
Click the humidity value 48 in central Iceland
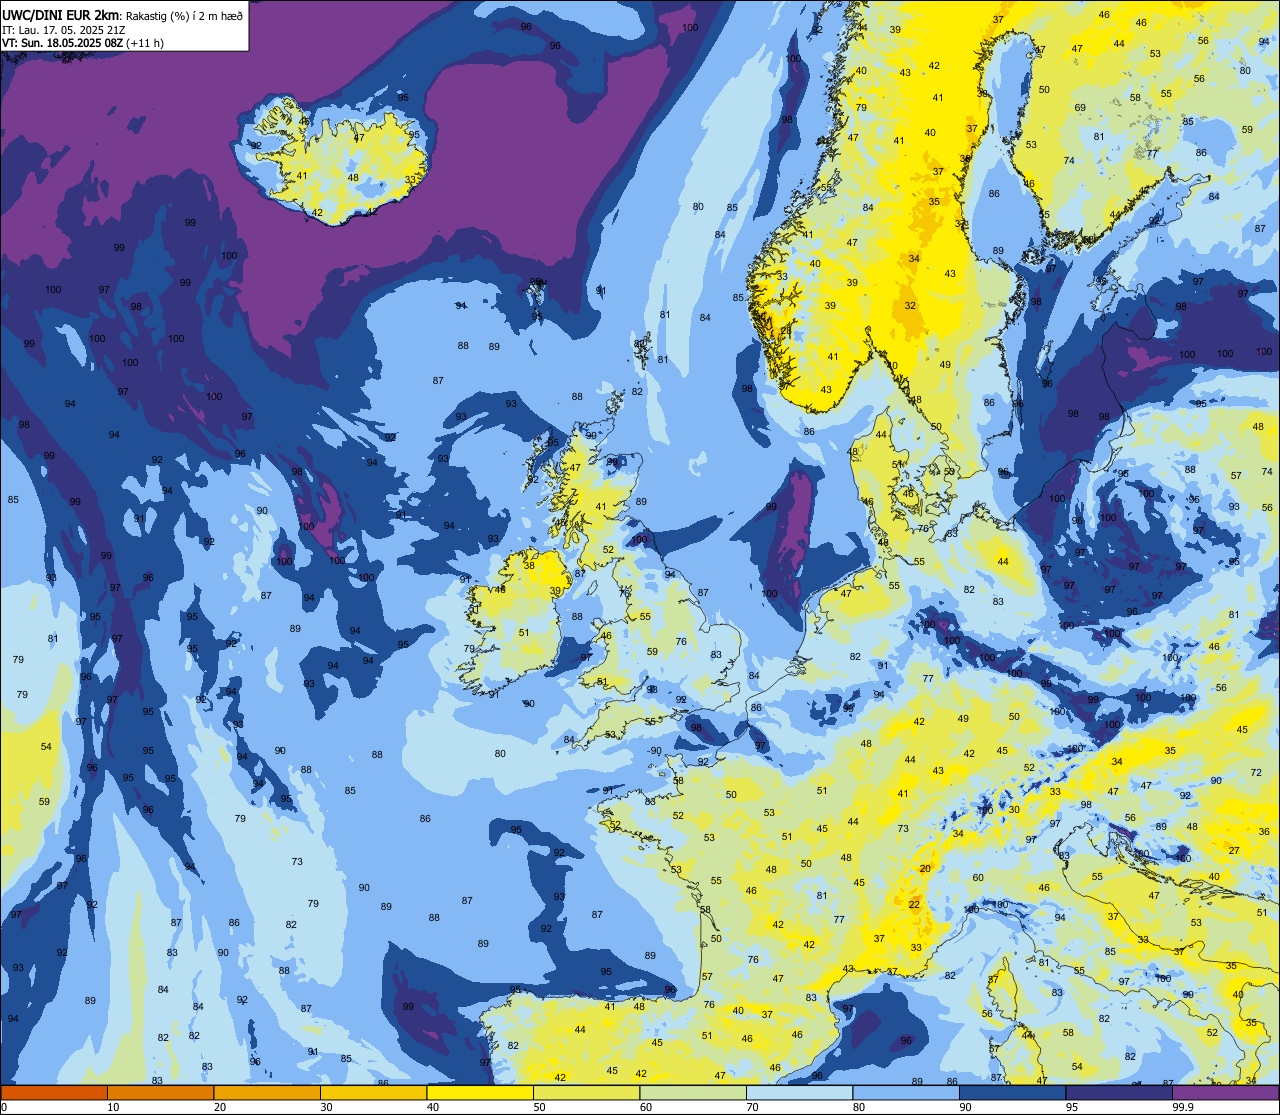pyautogui.click(x=353, y=178)
